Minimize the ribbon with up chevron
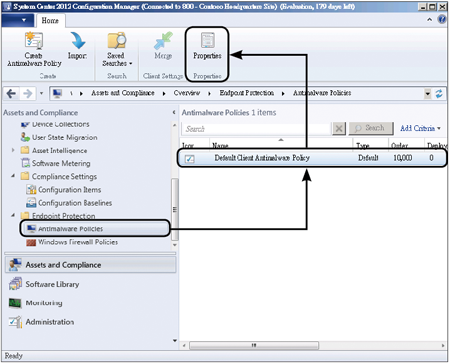This screenshot has width=450, height=364. pos(429,20)
